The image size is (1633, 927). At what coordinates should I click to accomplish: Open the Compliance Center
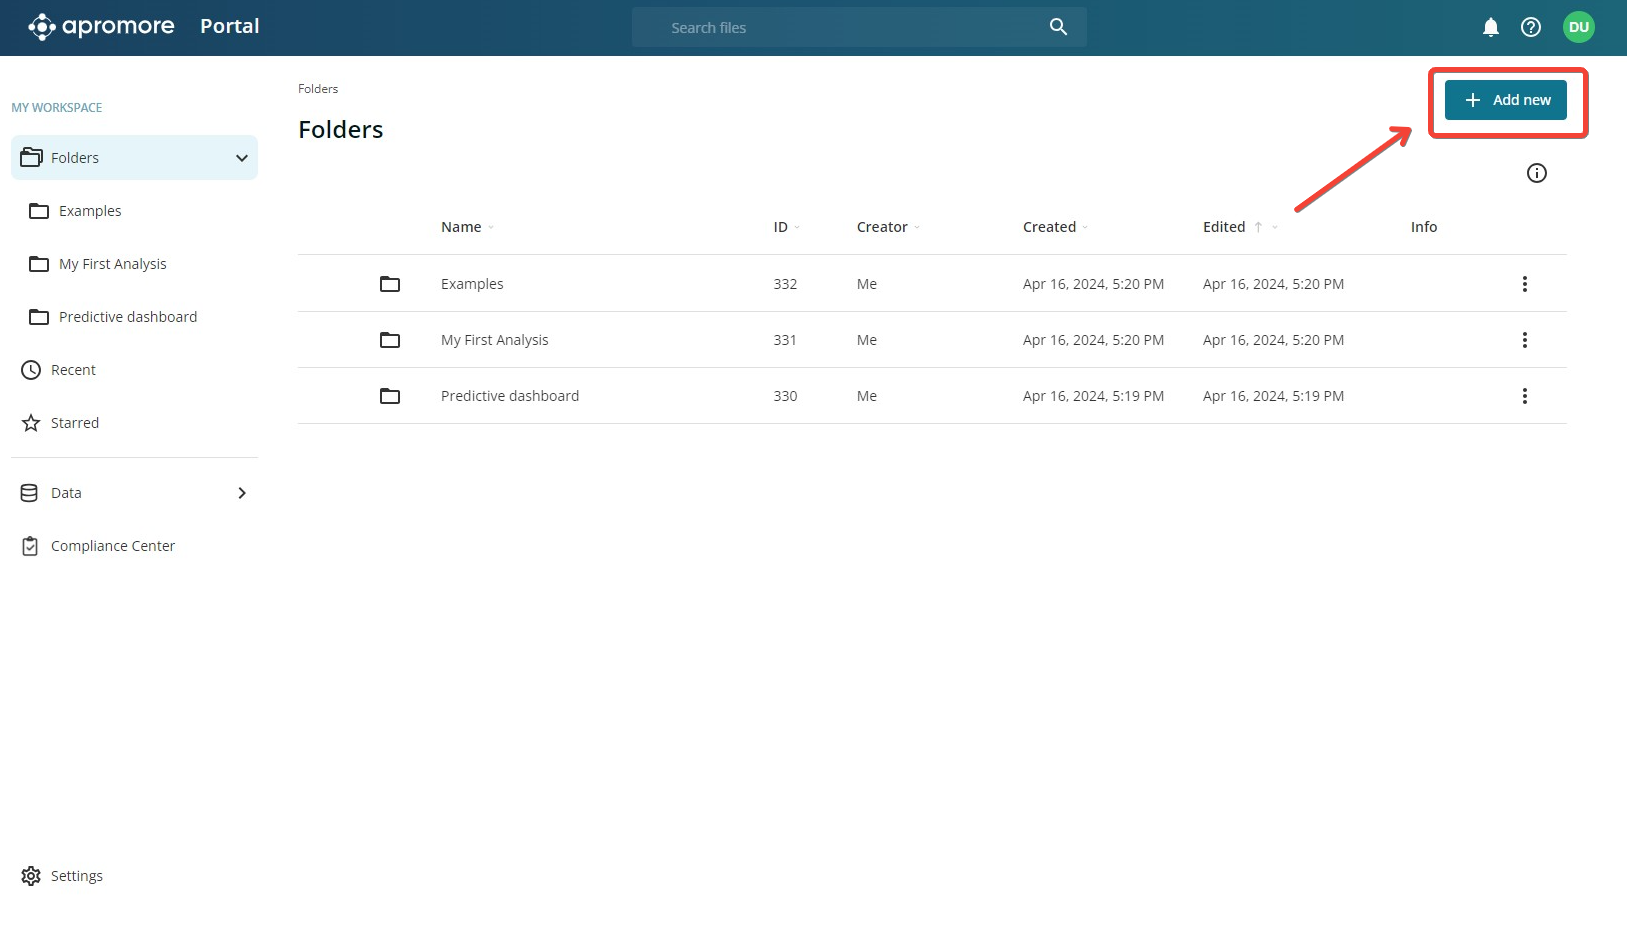112,546
